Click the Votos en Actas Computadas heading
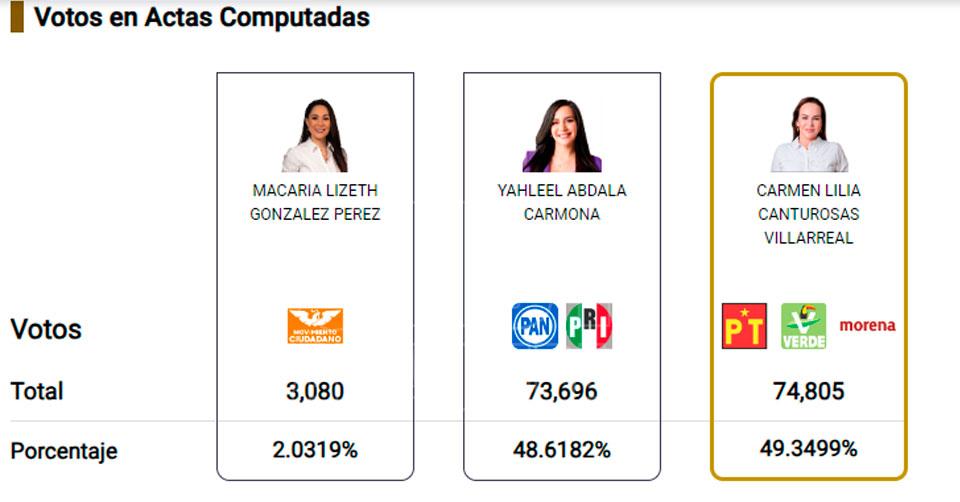Screen dimensions: 960x502 [x=202, y=17]
